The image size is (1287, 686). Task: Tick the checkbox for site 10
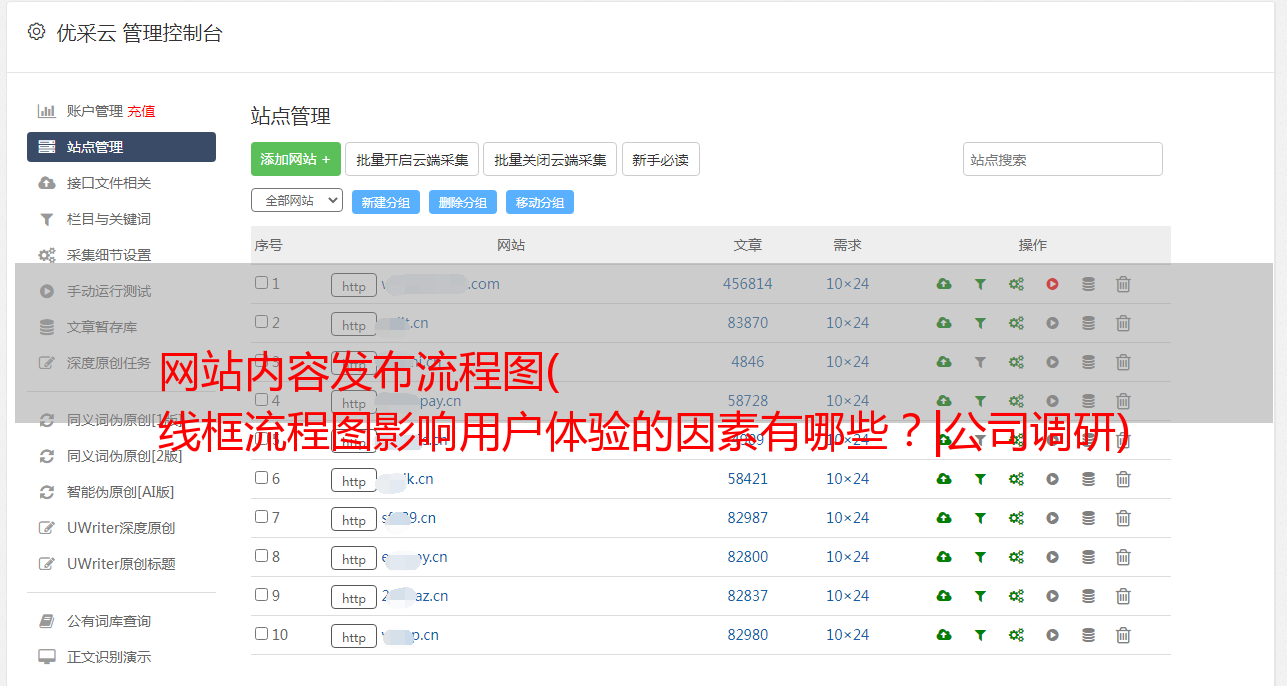tap(261, 634)
